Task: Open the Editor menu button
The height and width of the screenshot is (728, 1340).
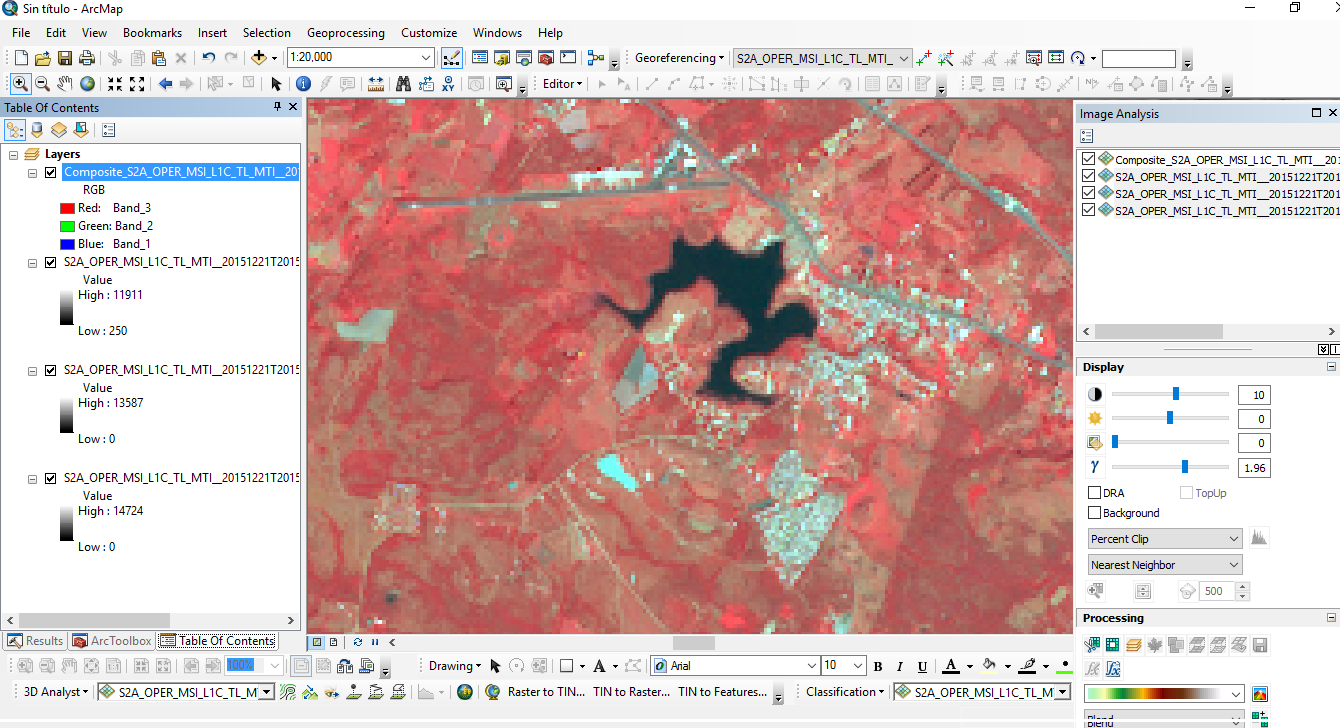Action: click(560, 83)
